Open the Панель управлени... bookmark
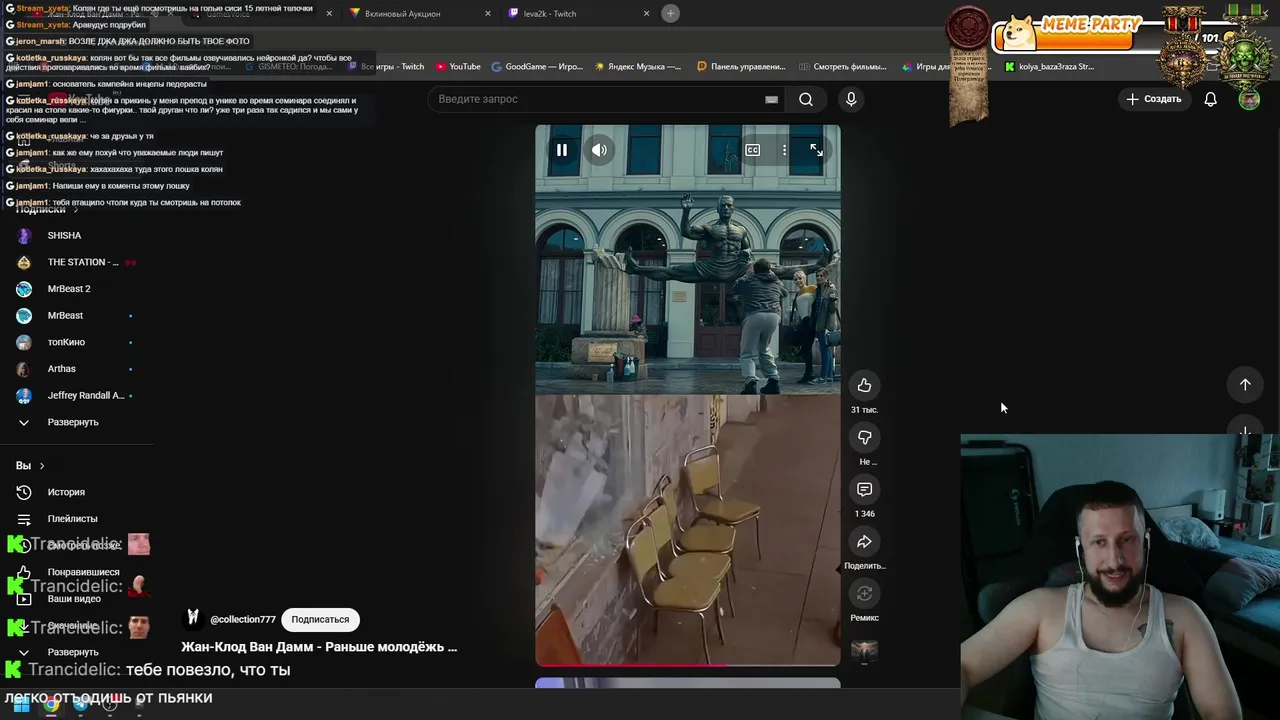 pos(741,67)
